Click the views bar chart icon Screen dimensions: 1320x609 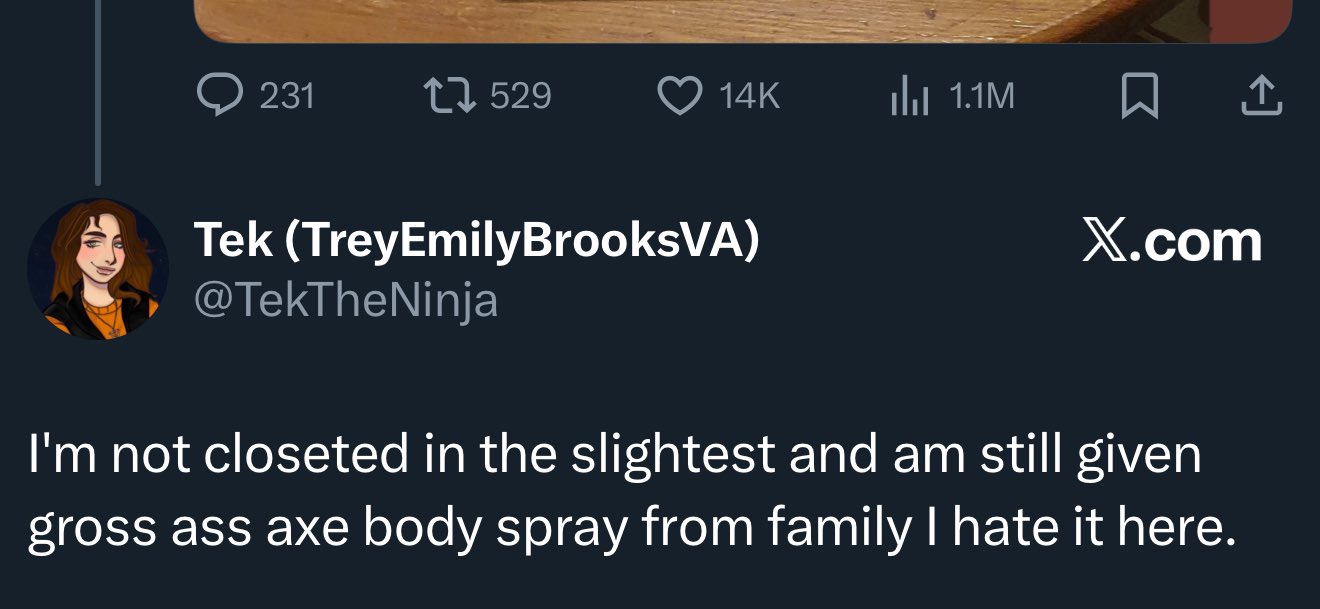[909, 97]
